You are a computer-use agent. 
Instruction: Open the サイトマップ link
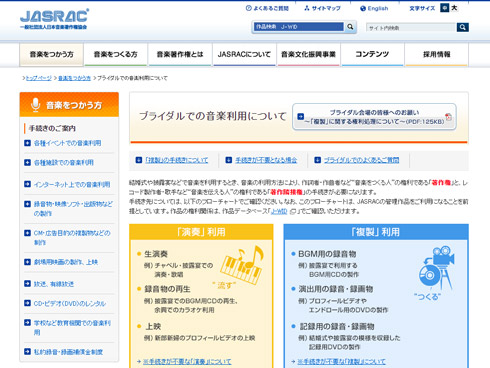click(x=322, y=8)
